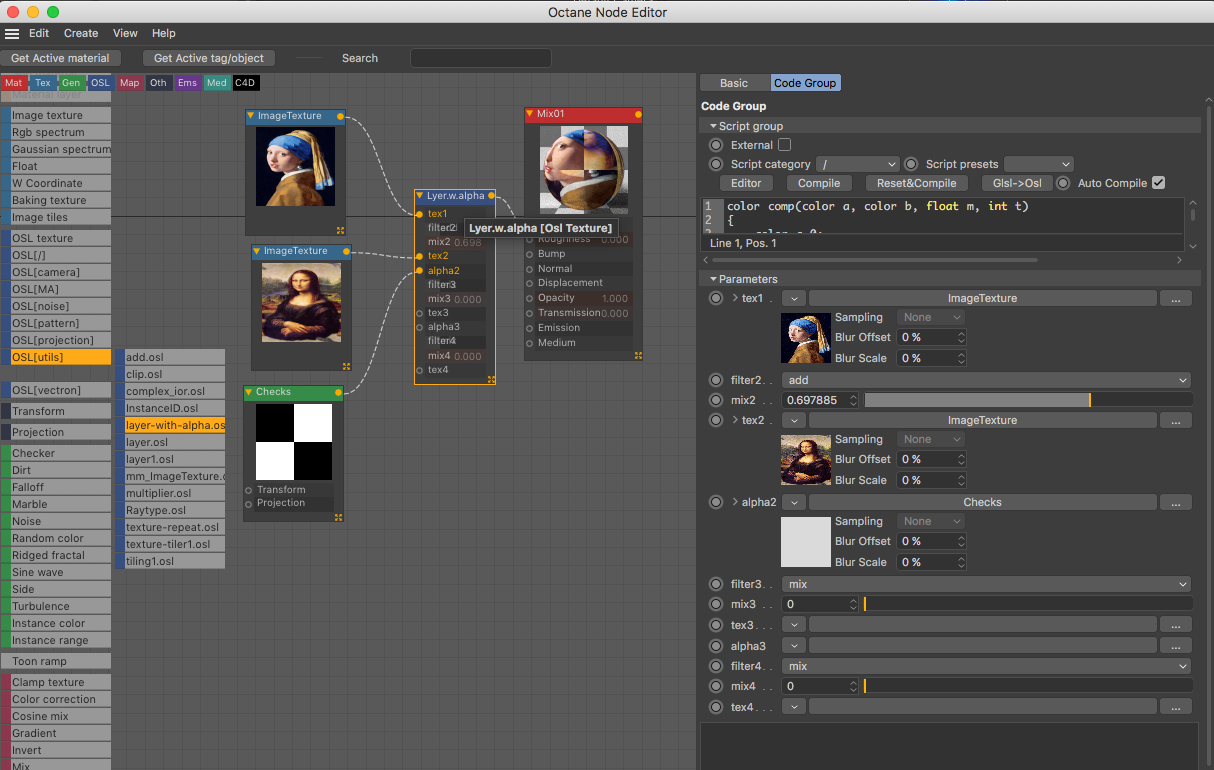Image resolution: width=1214 pixels, height=770 pixels.
Task: Toggle the C4D node filter
Action: [x=245, y=83]
